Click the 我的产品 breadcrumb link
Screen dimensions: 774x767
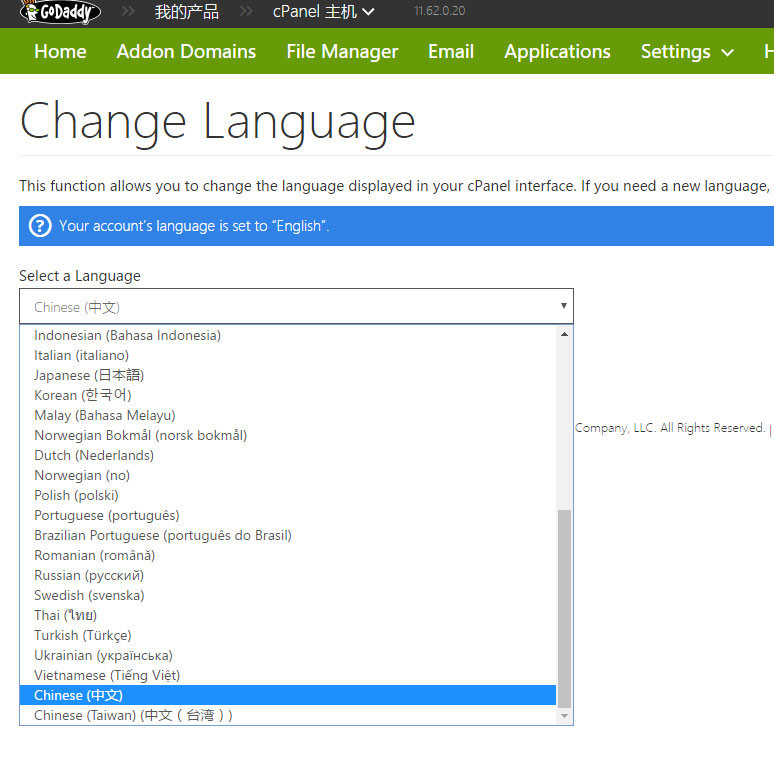click(x=187, y=11)
